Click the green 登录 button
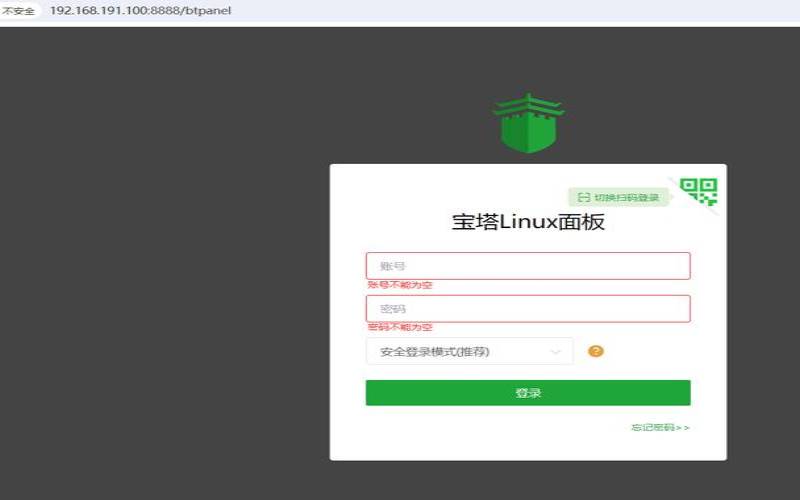Viewport: 800px width, 500px height. click(528, 393)
